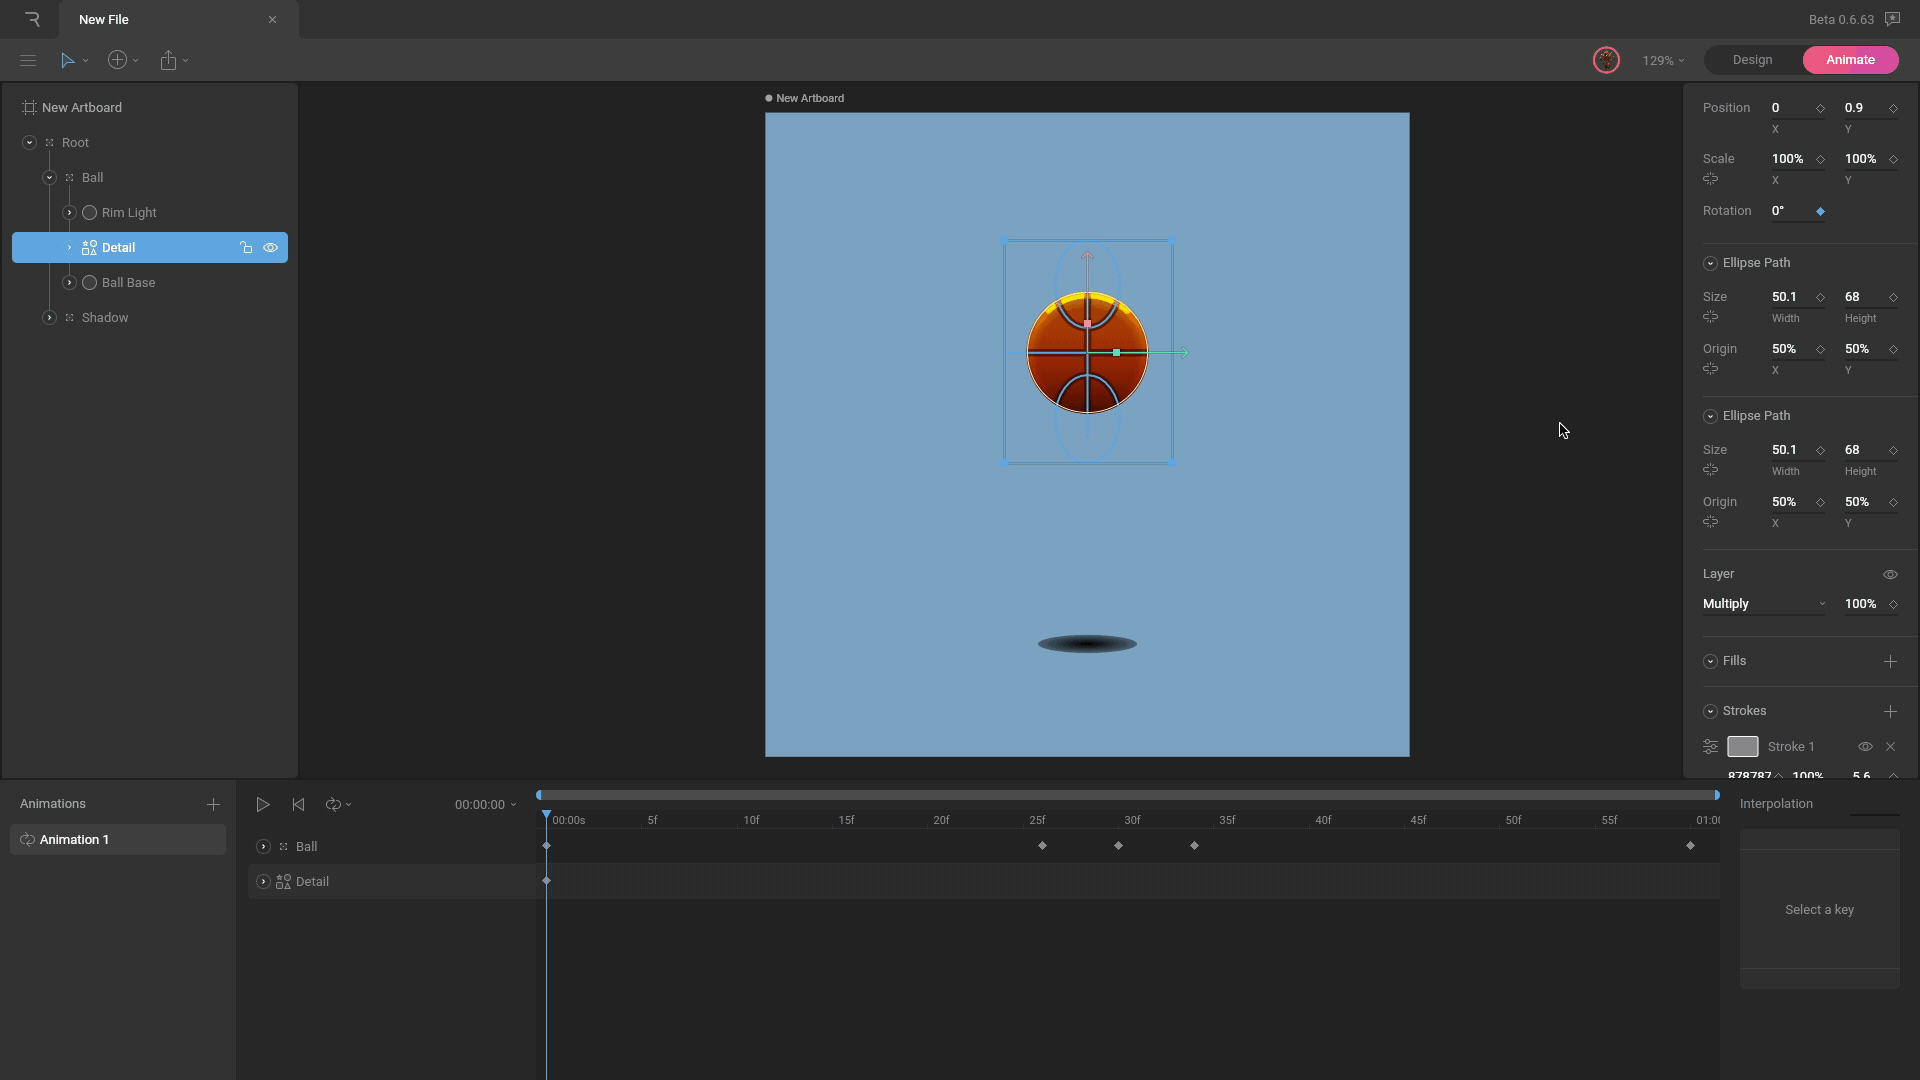Open Stroke 1 settings sliders icon

[x=1710, y=747]
